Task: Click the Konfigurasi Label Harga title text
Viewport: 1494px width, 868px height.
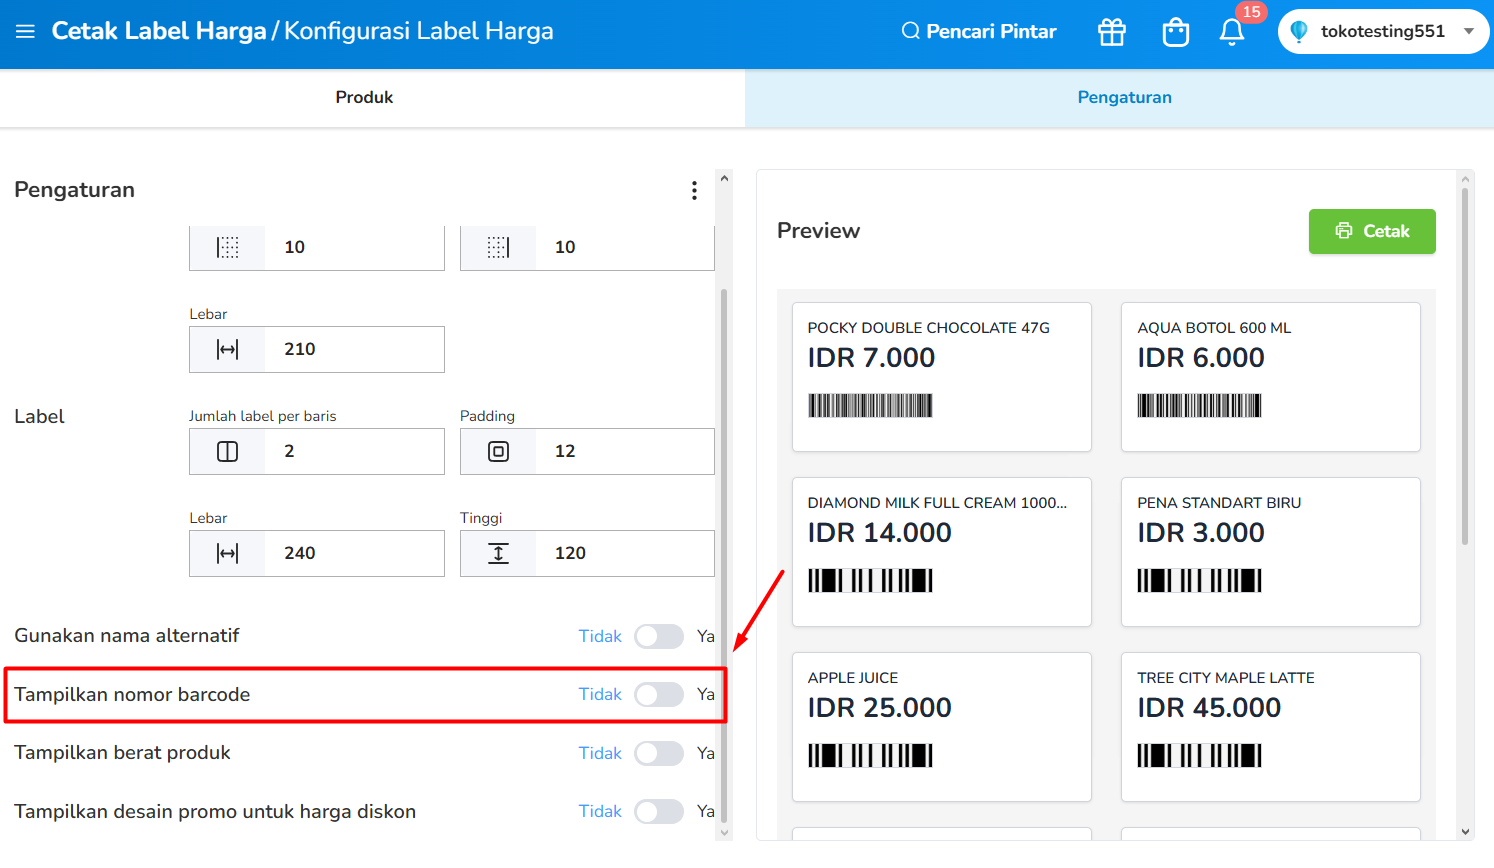Action: click(x=419, y=31)
